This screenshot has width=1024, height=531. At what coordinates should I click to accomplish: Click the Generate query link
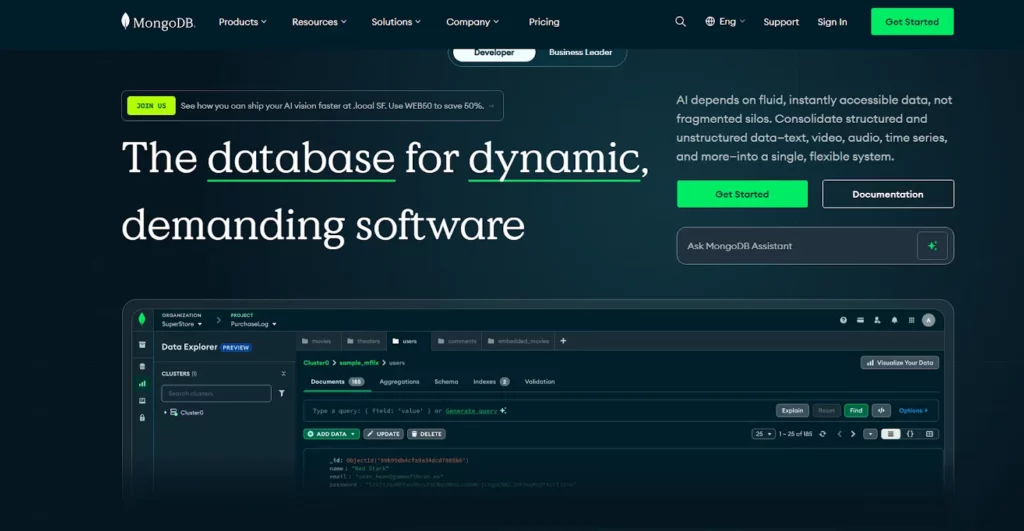(471, 411)
